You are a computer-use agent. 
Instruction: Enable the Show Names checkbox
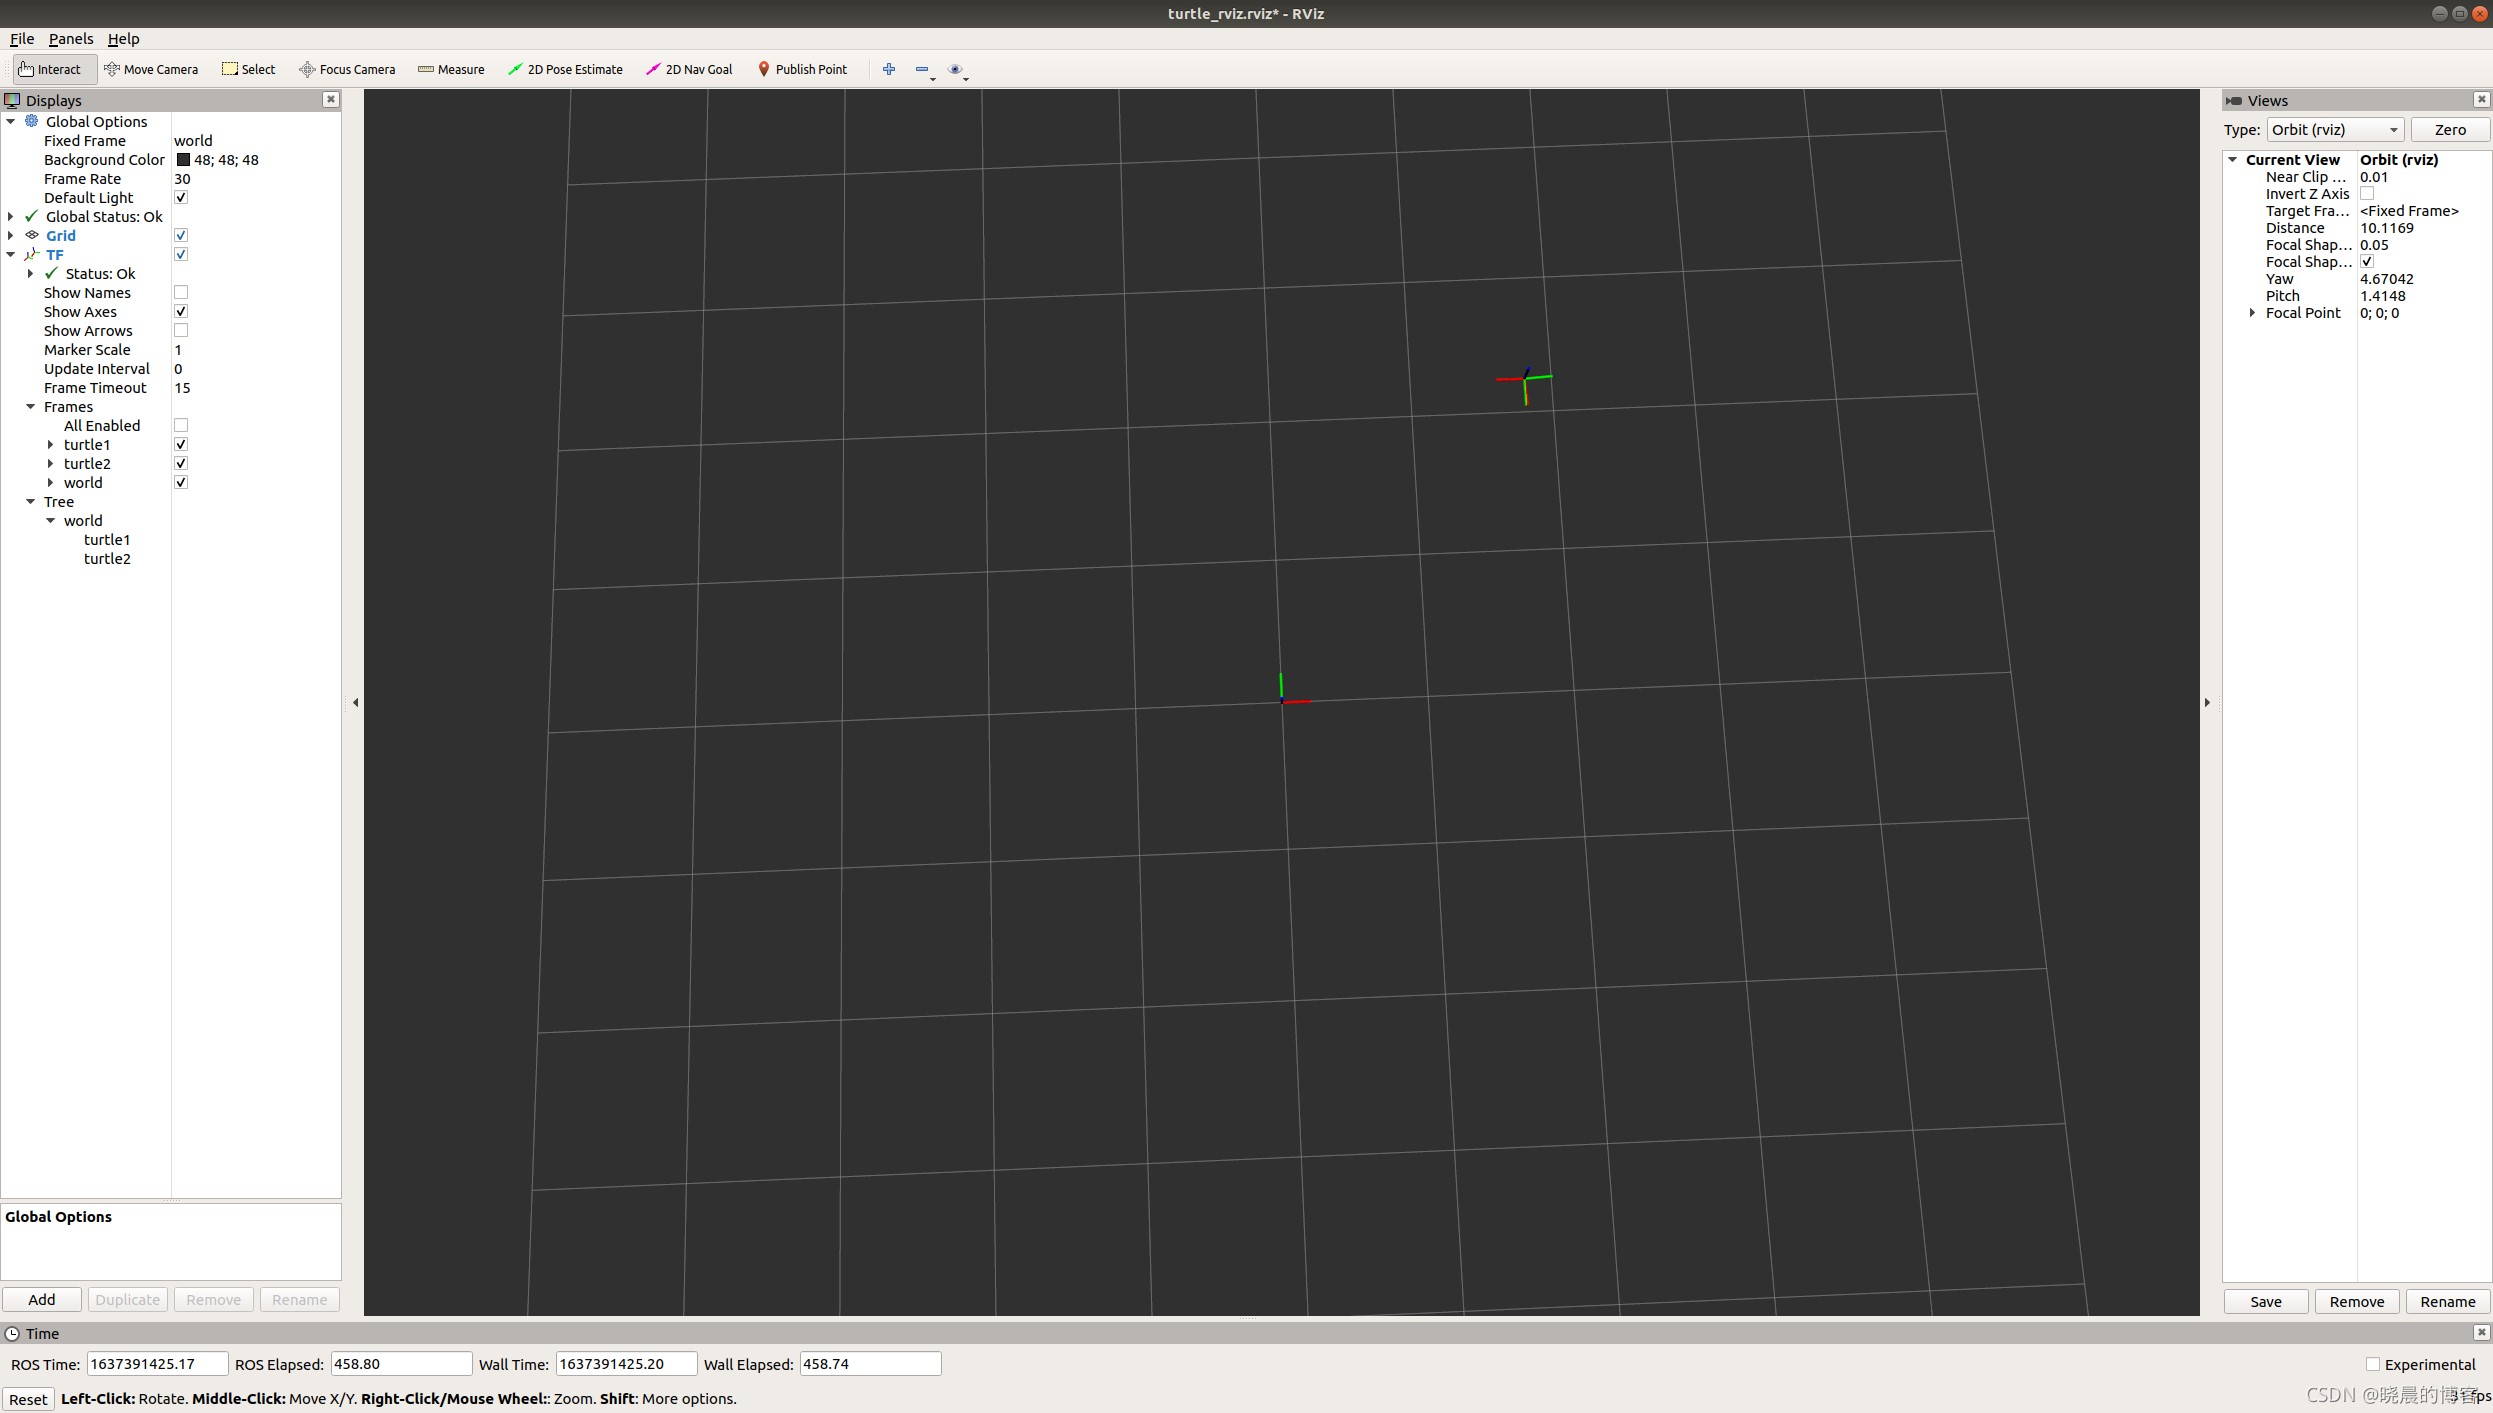click(x=181, y=293)
